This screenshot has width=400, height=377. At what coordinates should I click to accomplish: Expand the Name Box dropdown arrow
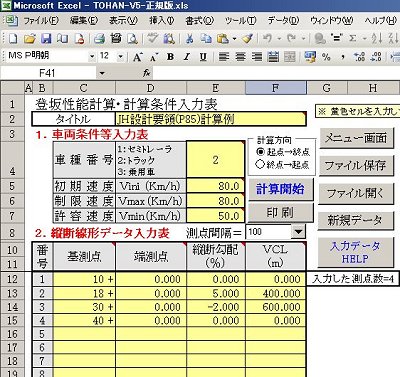point(102,73)
